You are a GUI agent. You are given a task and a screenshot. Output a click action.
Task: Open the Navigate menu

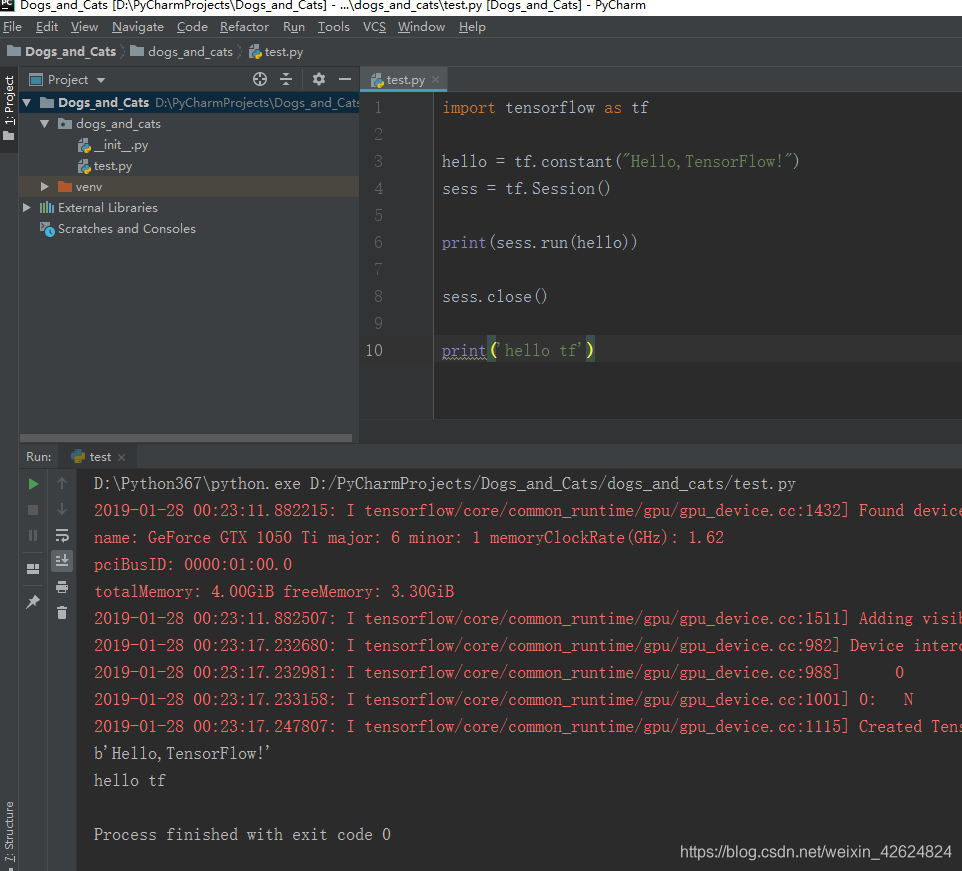(137, 27)
